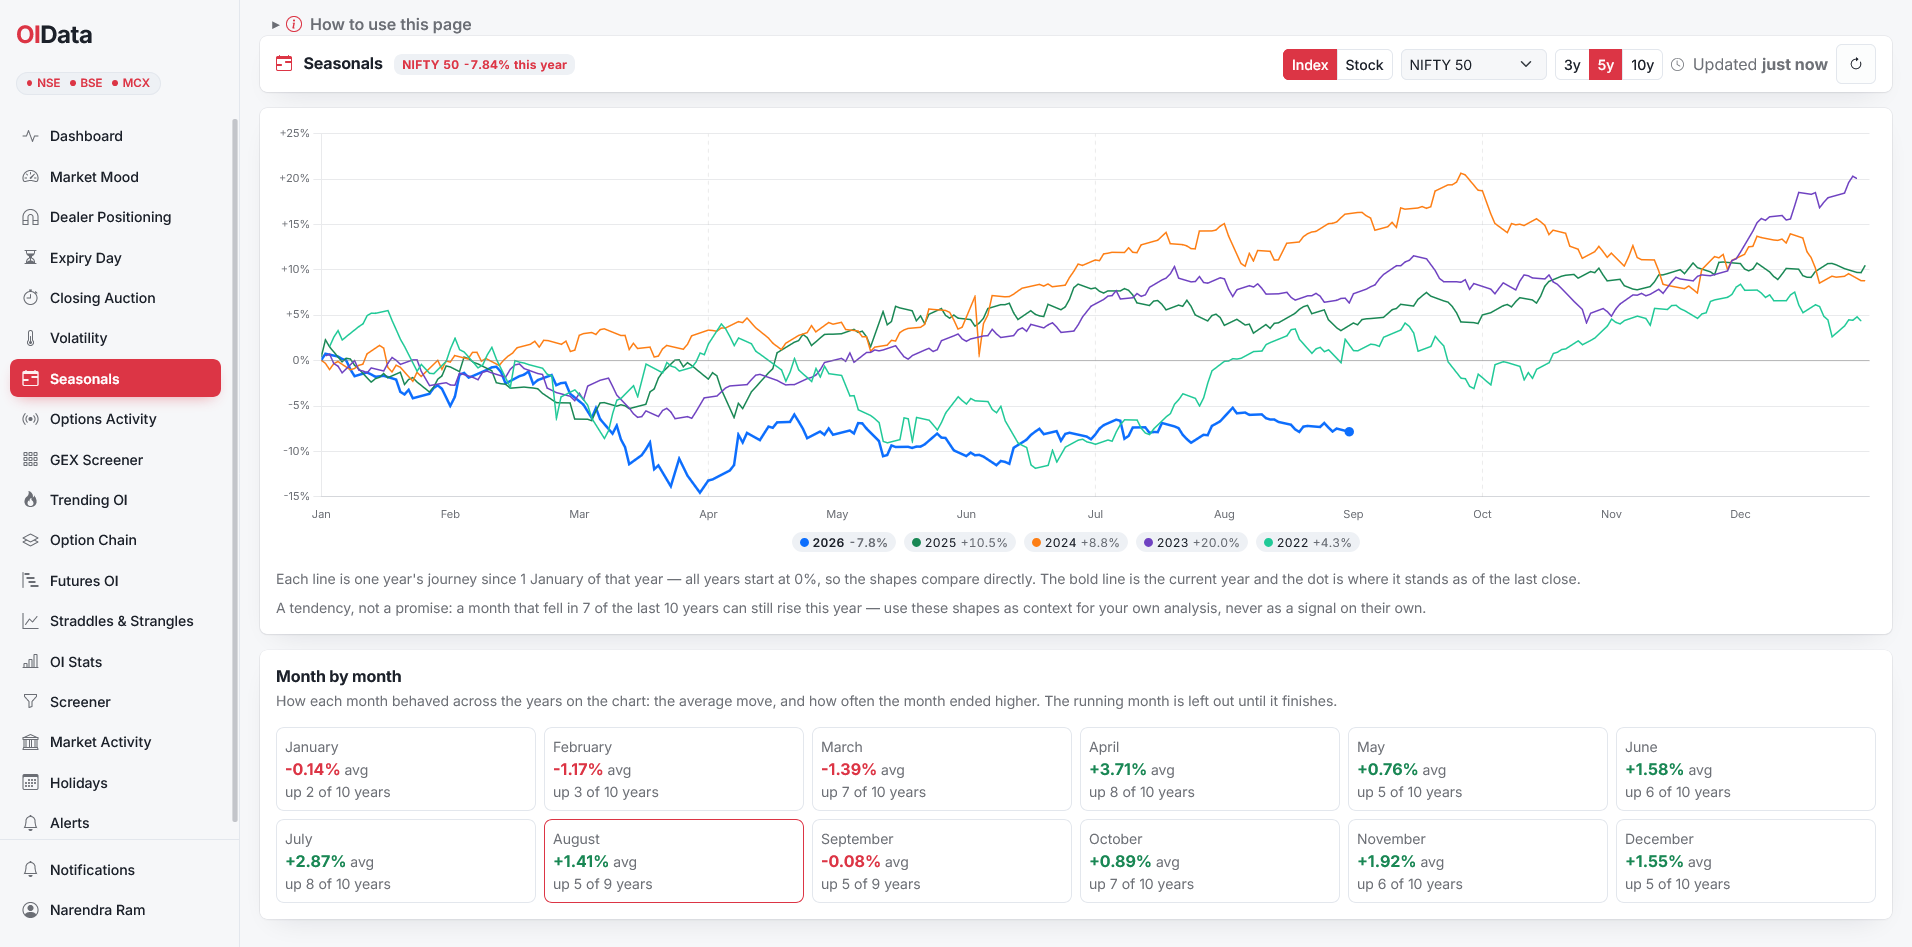Click the Market Mood gauge icon
The height and width of the screenshot is (947, 1912).
point(31,177)
